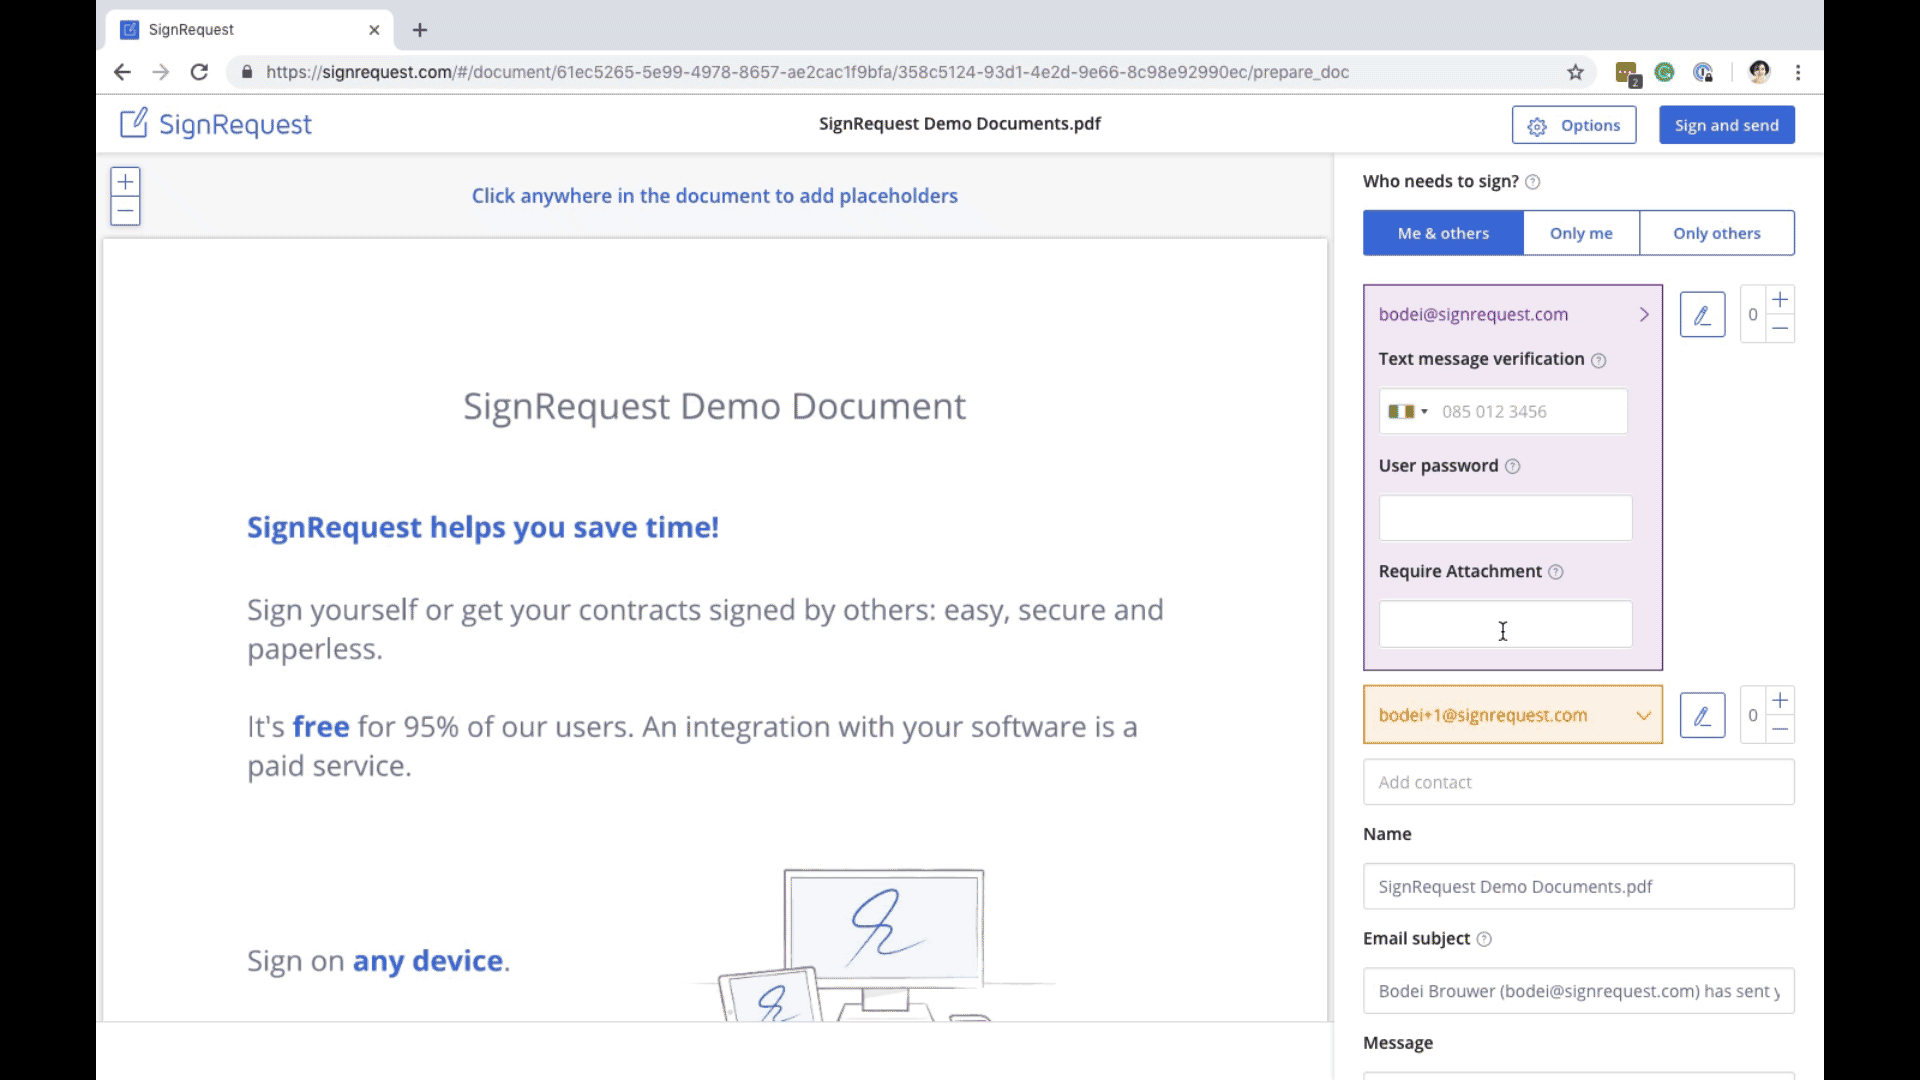
Task: Click the document Name field
Action: pyautogui.click(x=1578, y=887)
